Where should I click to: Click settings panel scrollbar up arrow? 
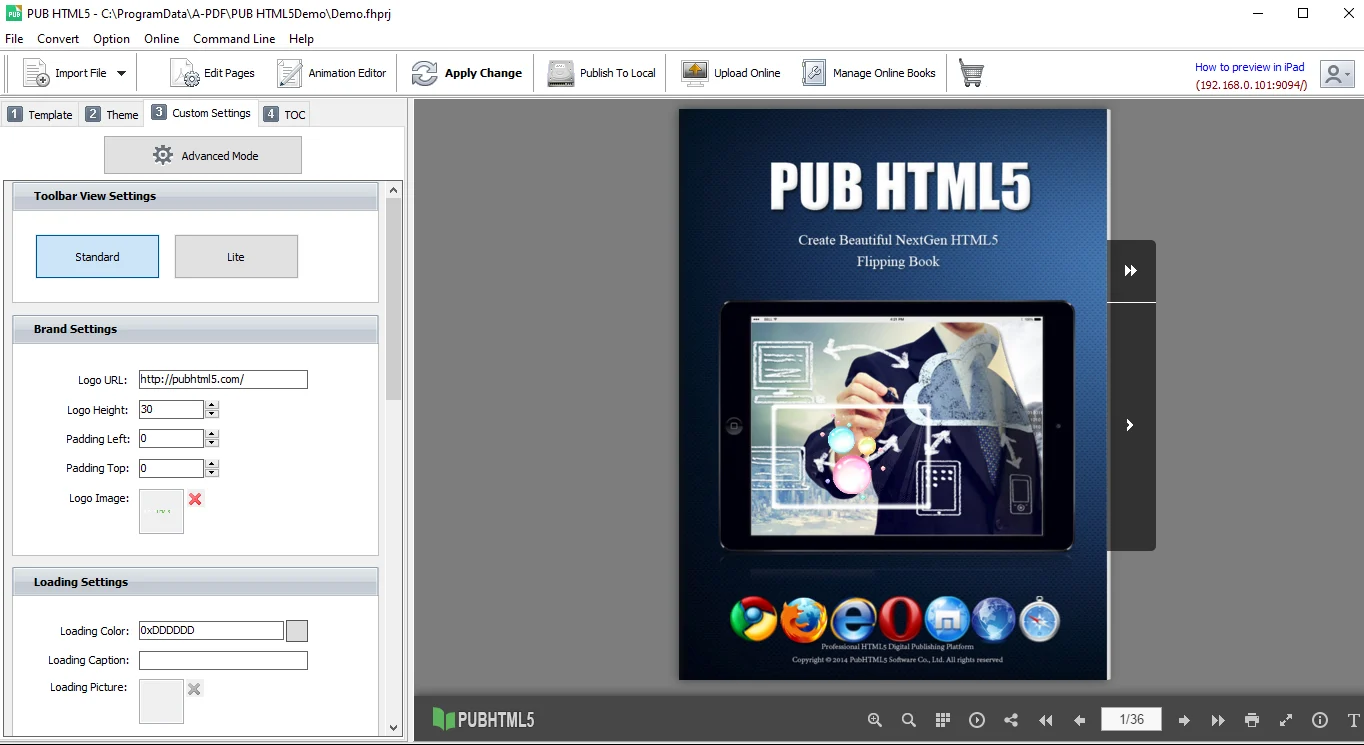point(393,190)
